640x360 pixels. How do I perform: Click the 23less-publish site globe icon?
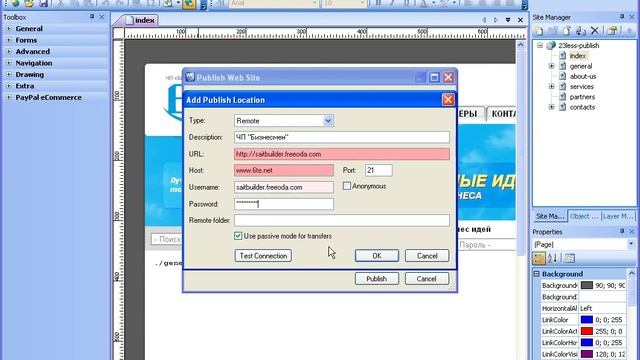[x=551, y=45]
